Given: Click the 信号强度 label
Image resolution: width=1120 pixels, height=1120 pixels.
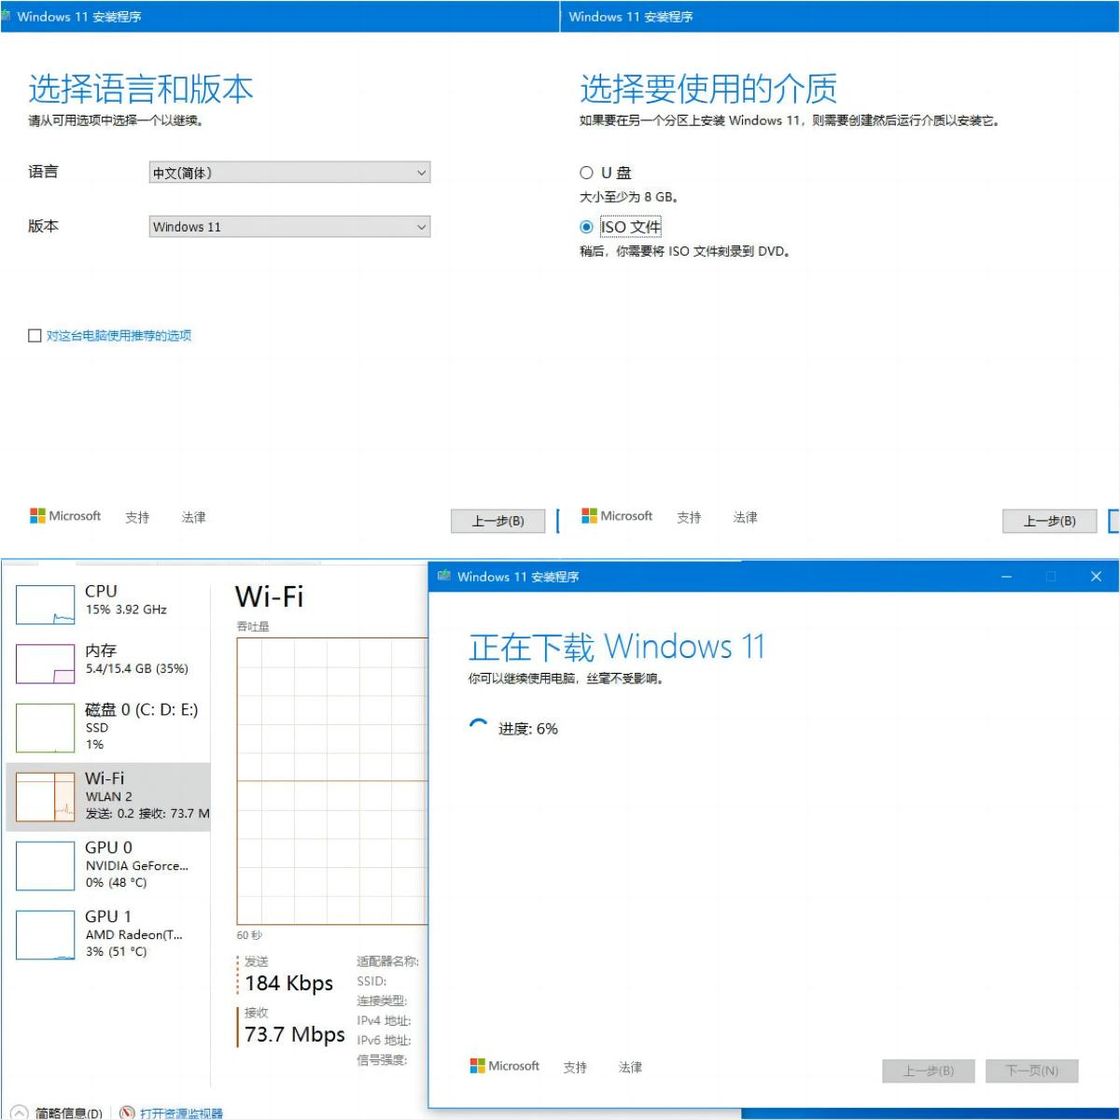Looking at the screenshot, I should (x=381, y=1060).
